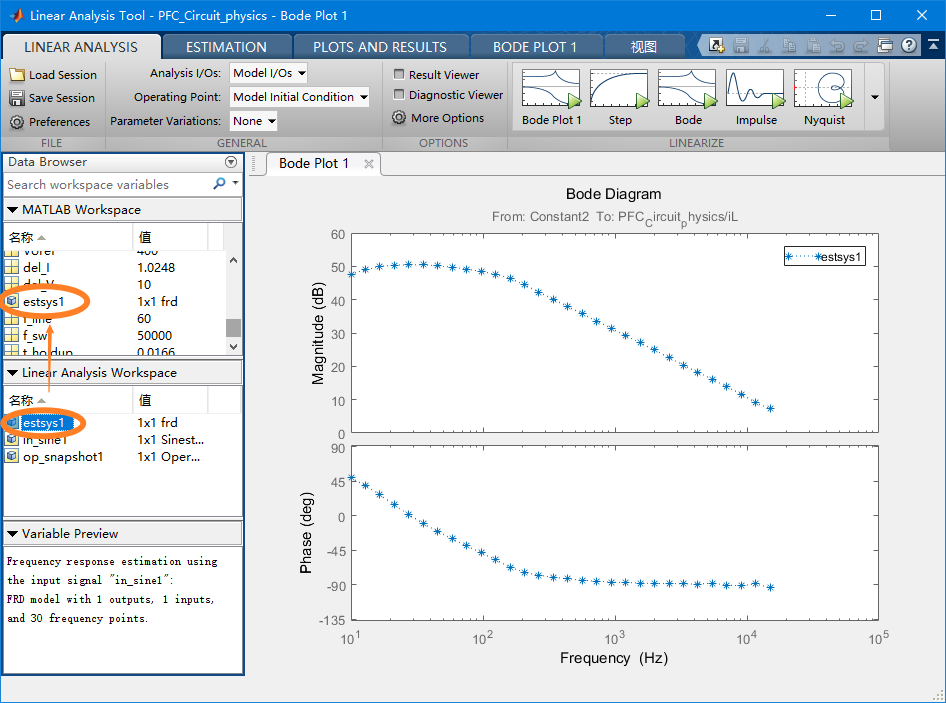Expand the linearize plot gallery arrow
946x703 pixels.
[875, 97]
